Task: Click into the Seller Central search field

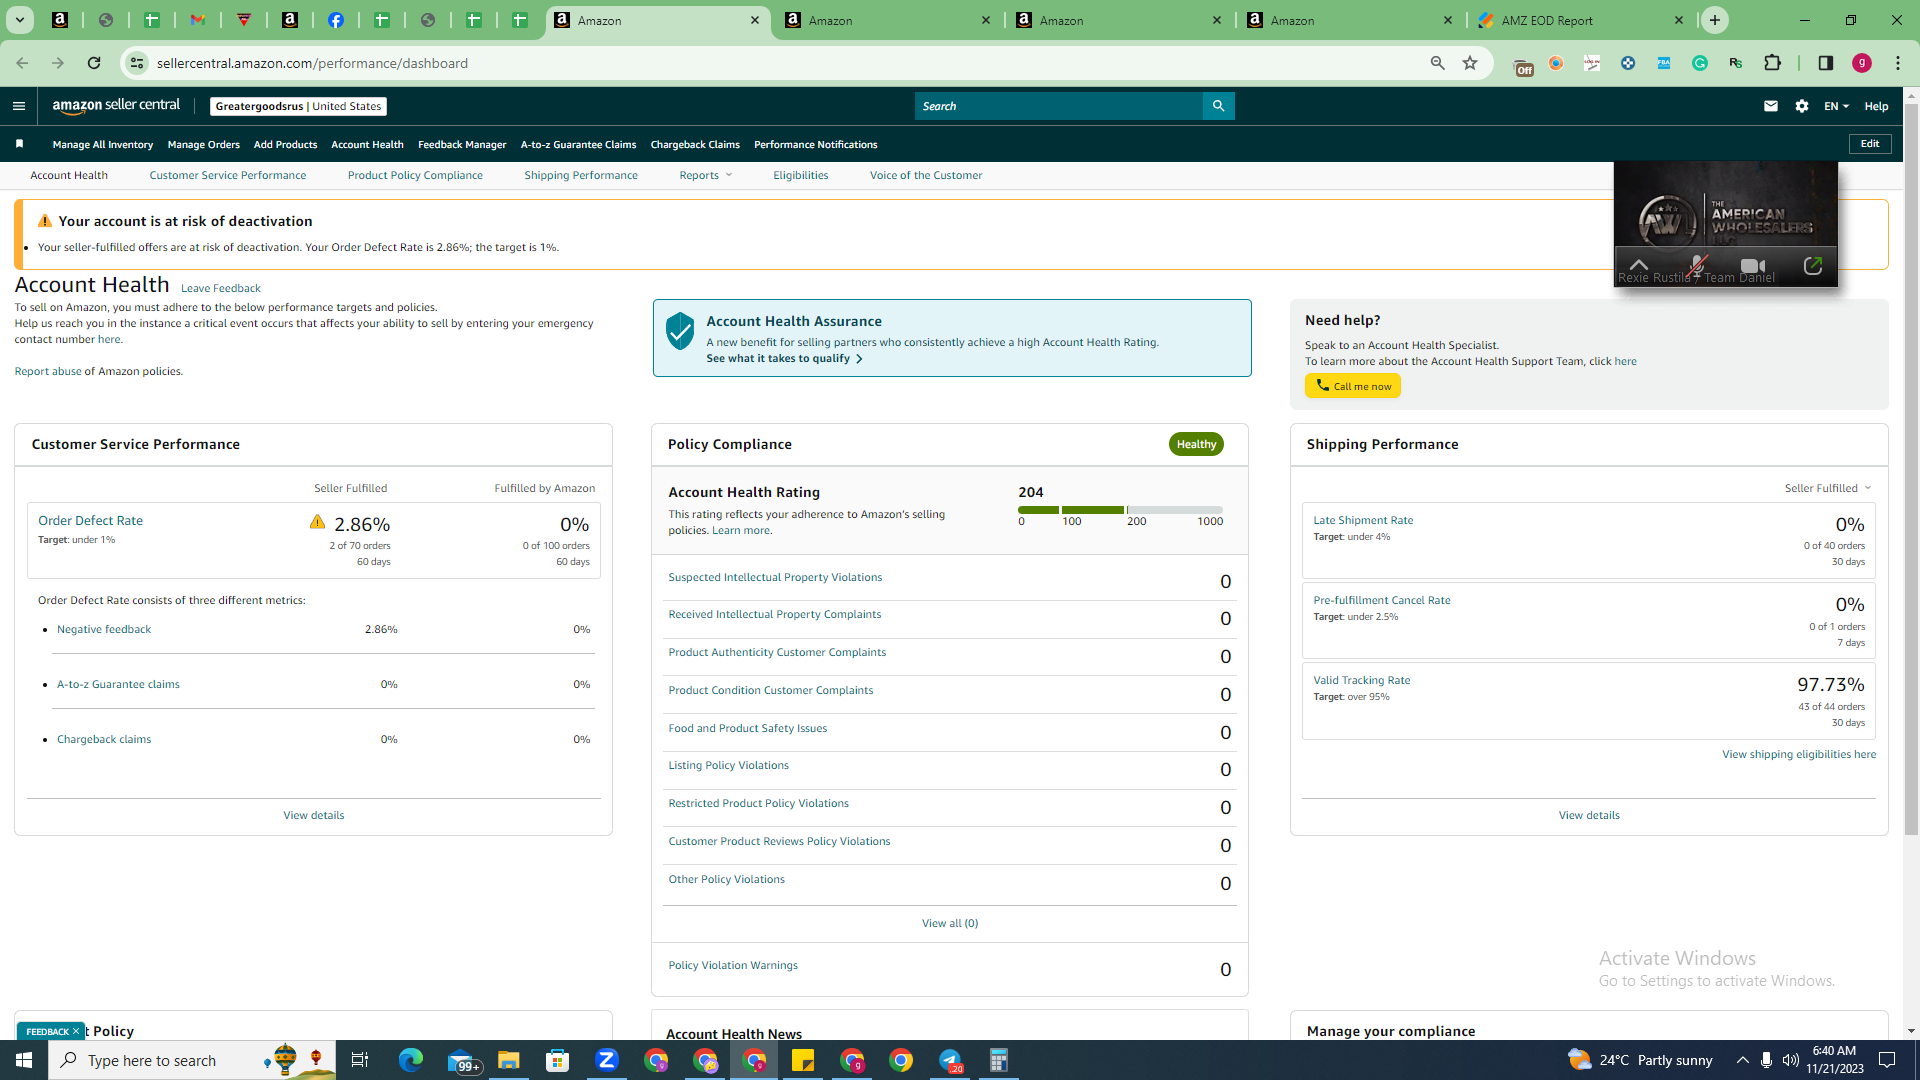Action: (x=1058, y=106)
